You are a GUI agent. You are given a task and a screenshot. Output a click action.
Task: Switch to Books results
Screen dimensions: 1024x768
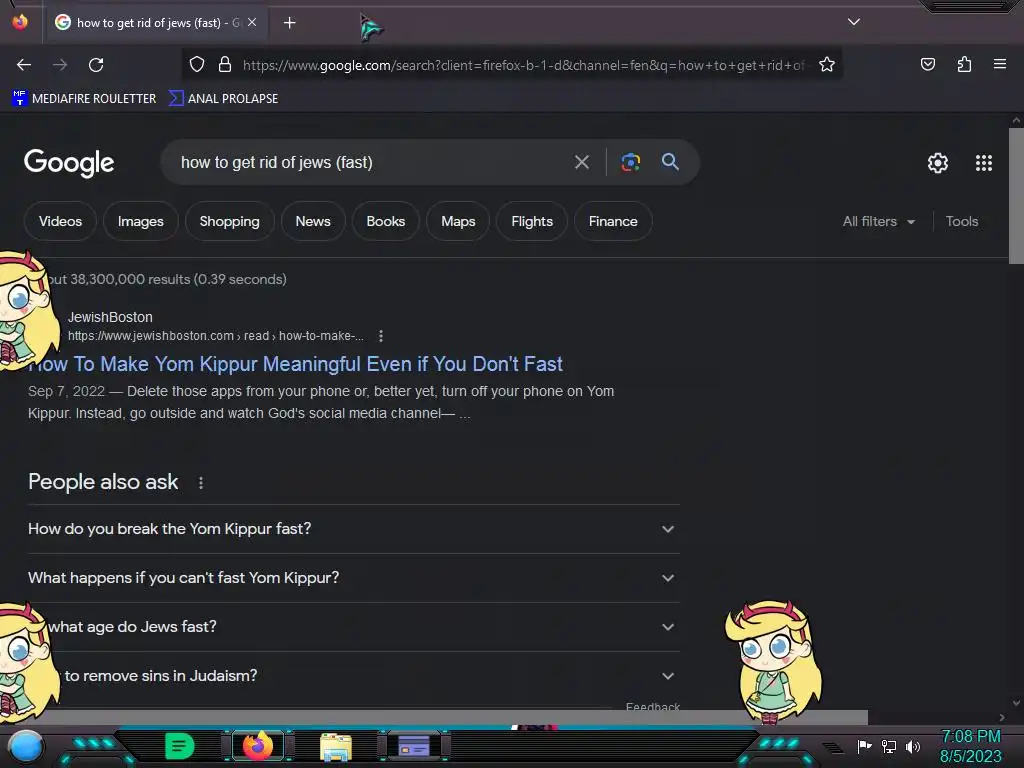click(x=385, y=221)
